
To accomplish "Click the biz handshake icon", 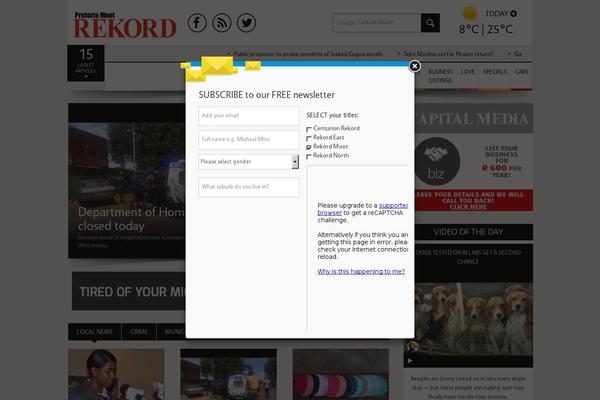I will (x=437, y=162).
